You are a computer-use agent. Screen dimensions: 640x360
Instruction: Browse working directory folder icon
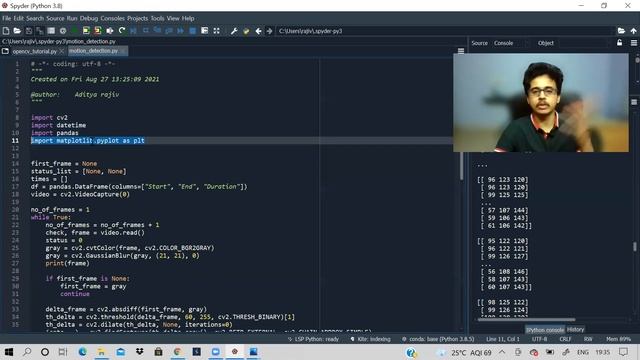tap(621, 31)
